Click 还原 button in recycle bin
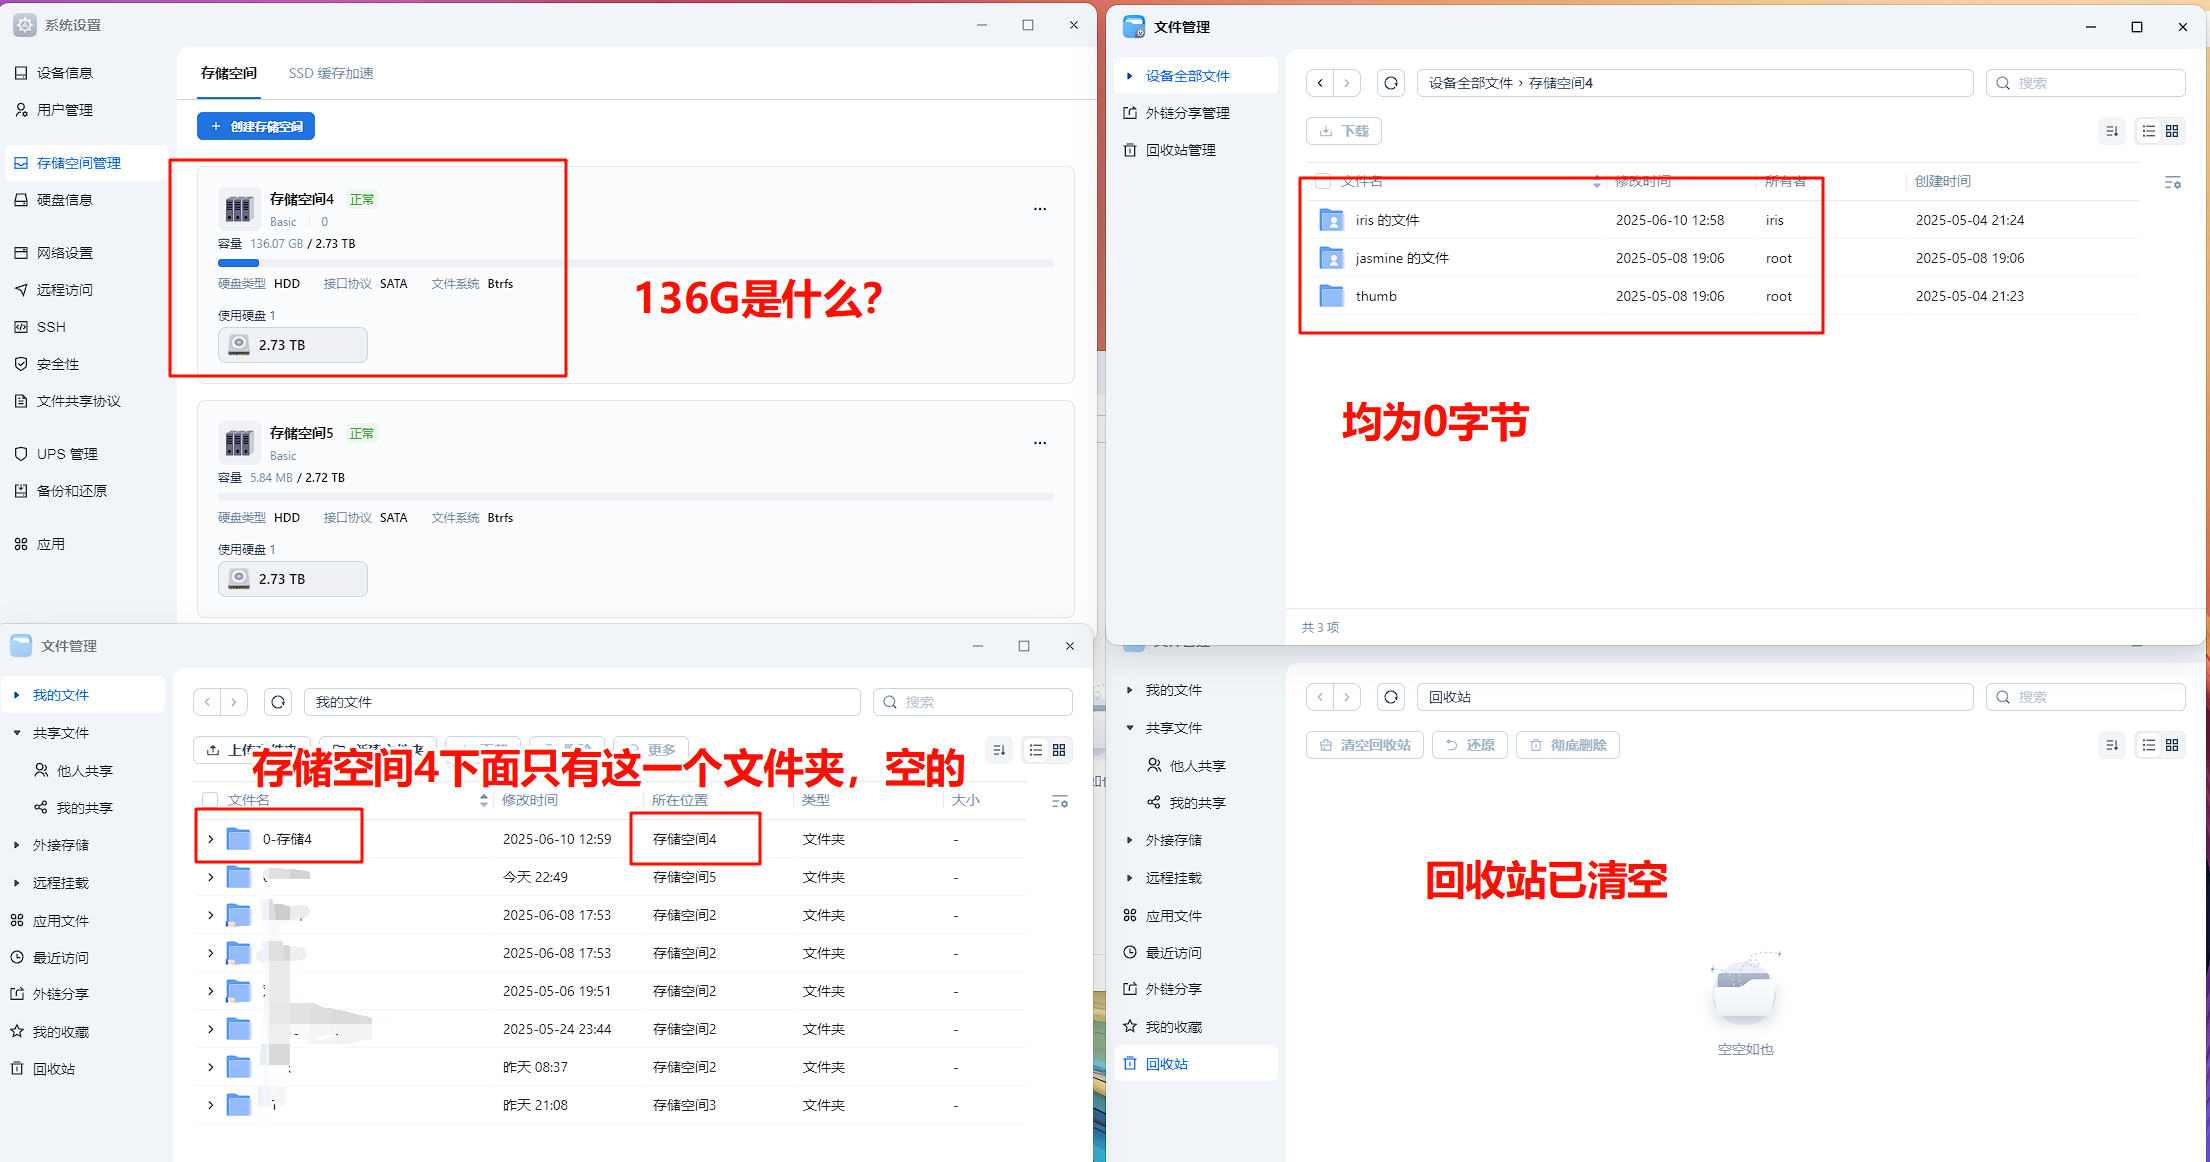2210x1162 pixels. 1470,745
